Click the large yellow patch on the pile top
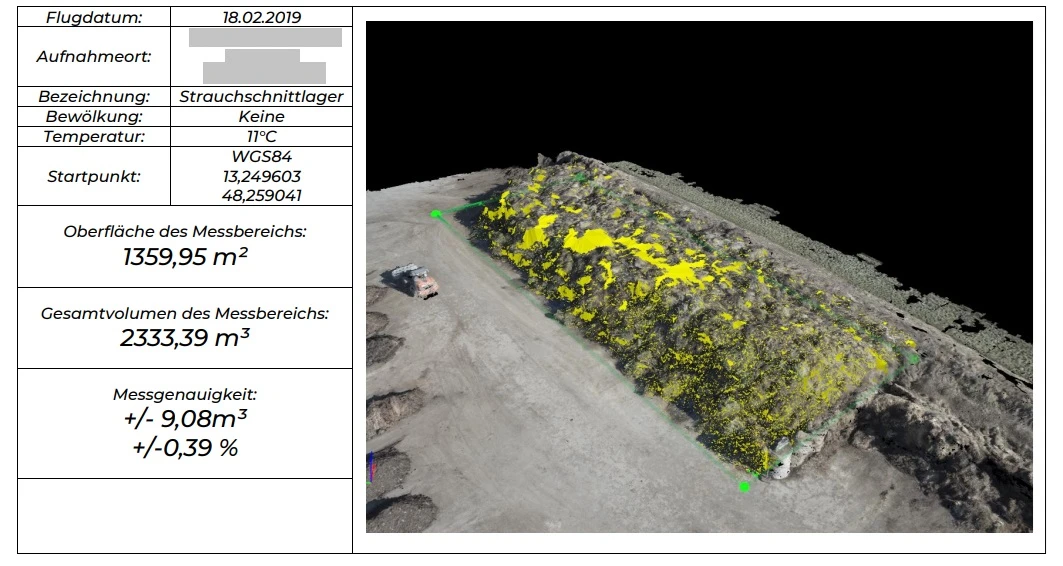 pos(588,239)
